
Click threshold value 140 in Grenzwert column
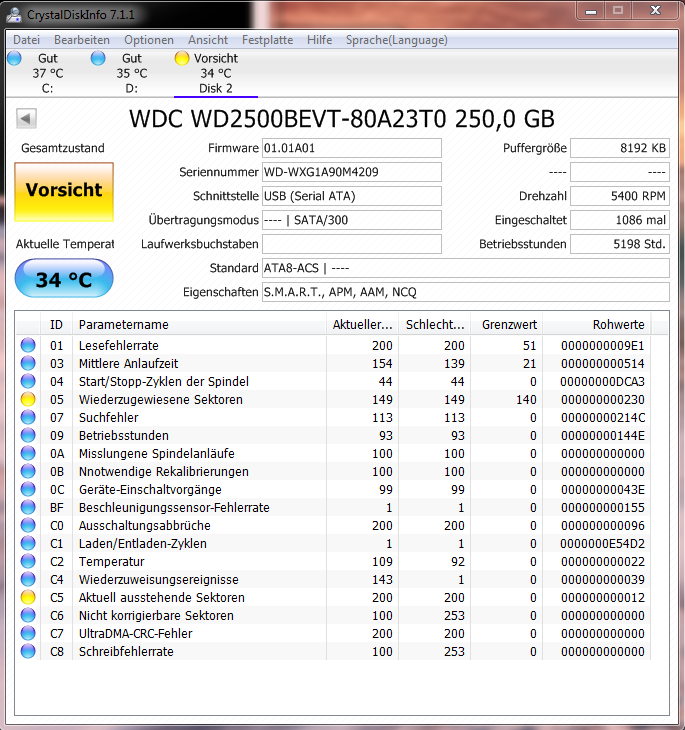(526, 399)
